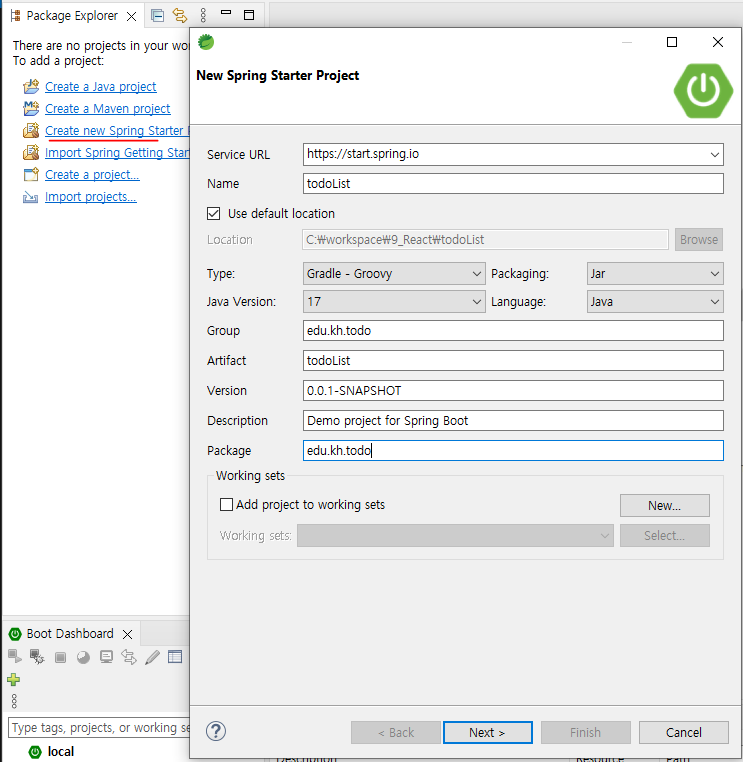Open Create a Maven project link

(x=107, y=108)
